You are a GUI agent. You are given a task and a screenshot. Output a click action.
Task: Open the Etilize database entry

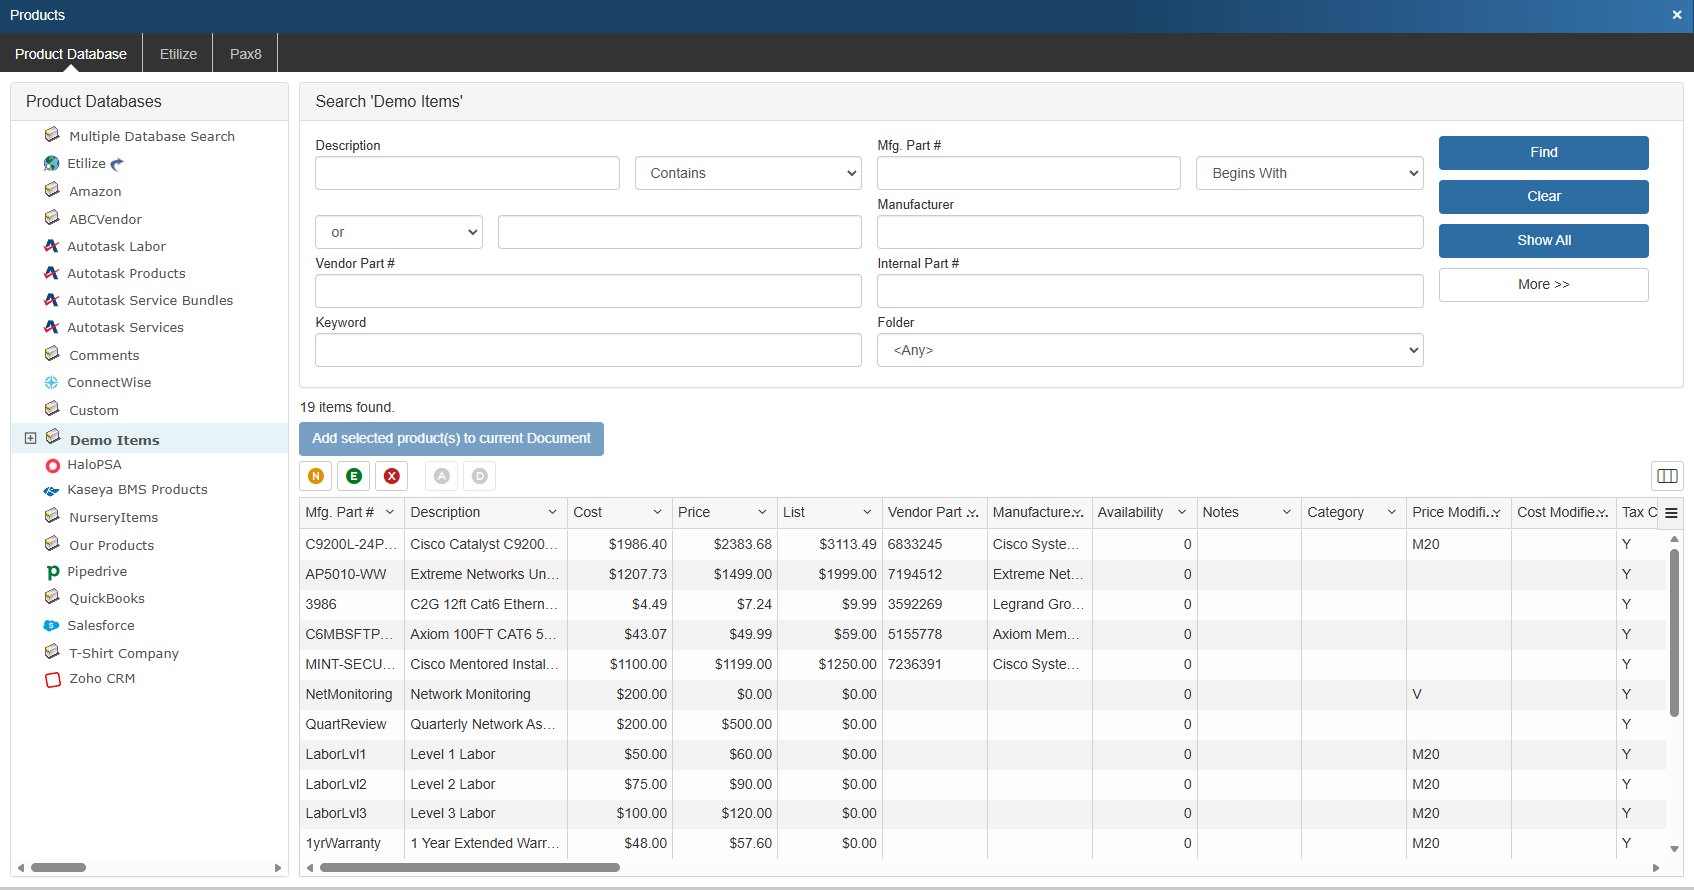86,164
